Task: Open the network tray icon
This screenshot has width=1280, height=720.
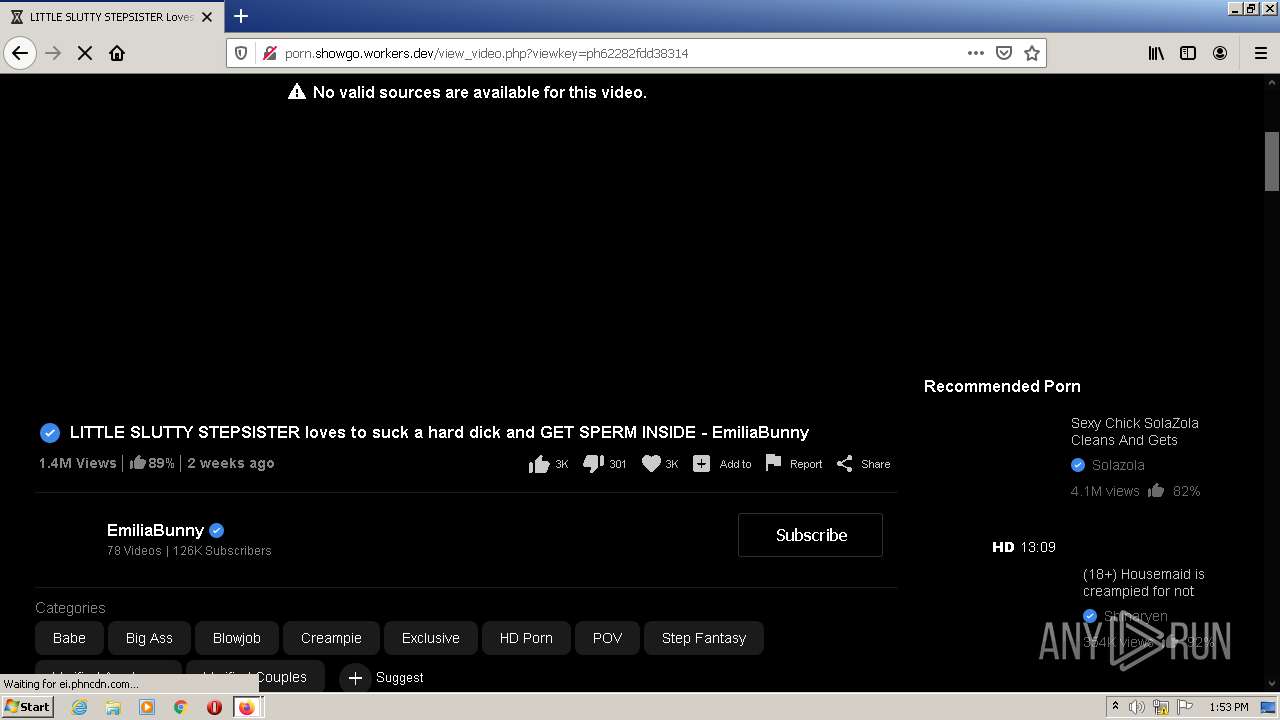Action: pyautogui.click(x=1161, y=707)
